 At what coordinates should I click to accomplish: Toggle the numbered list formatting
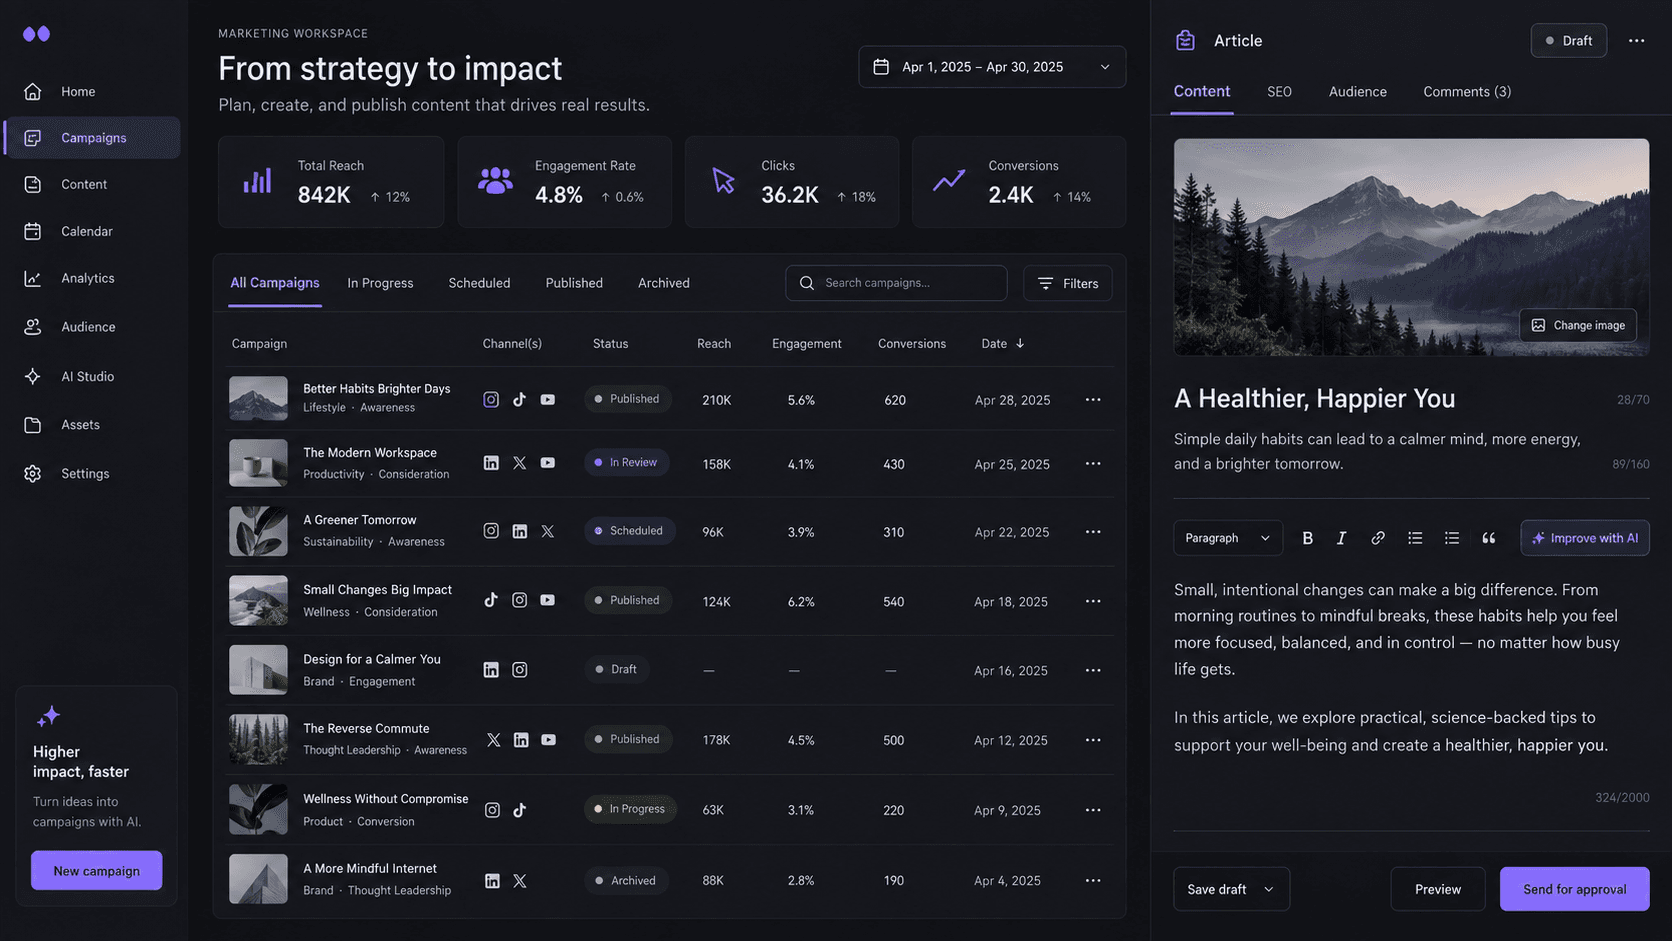(1451, 538)
